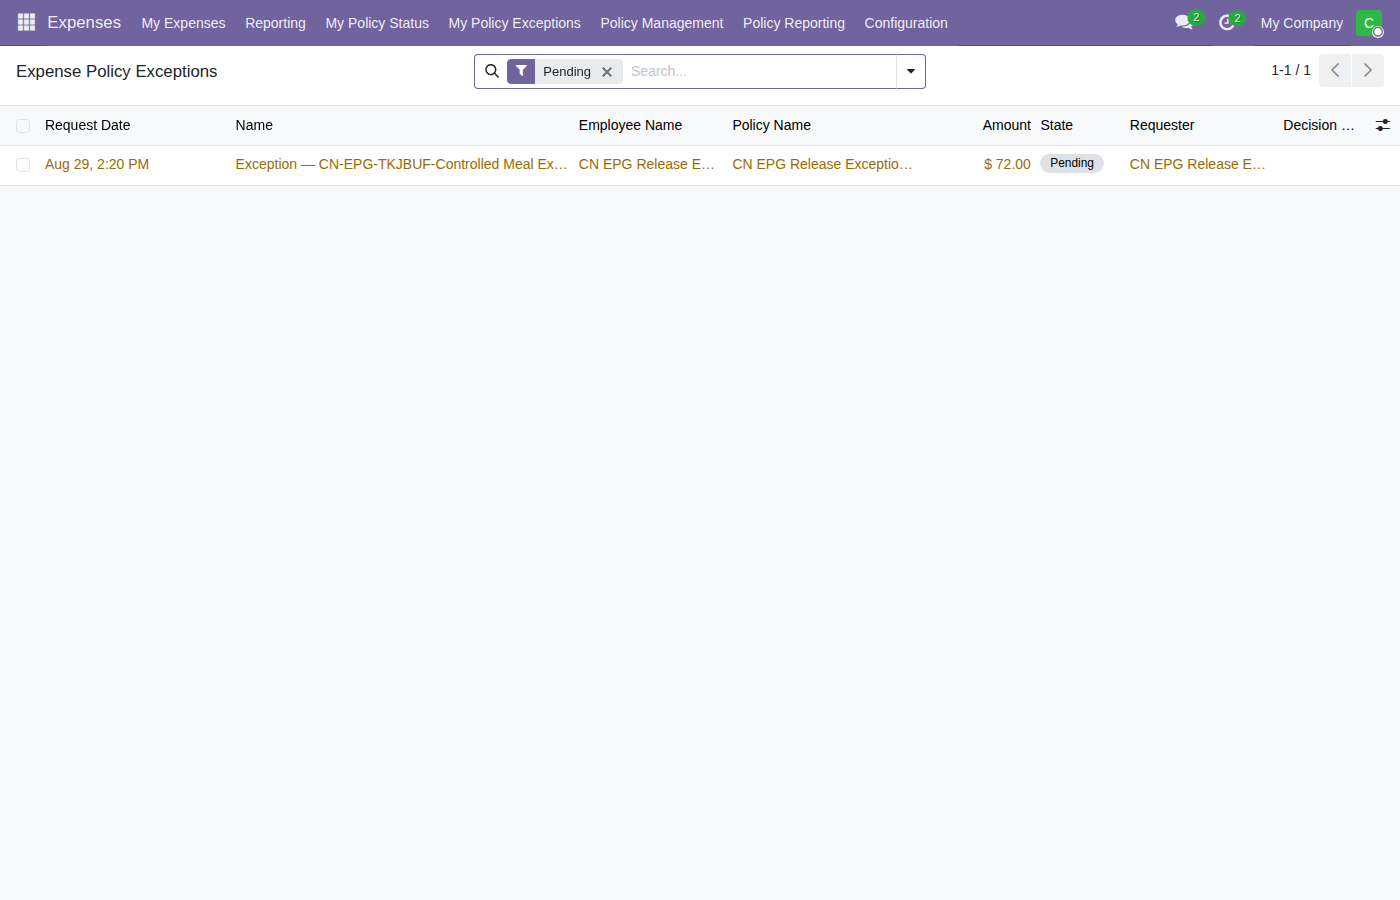The image size is (1400, 900).
Task: Open optional columns settings icon
Action: point(1382,125)
